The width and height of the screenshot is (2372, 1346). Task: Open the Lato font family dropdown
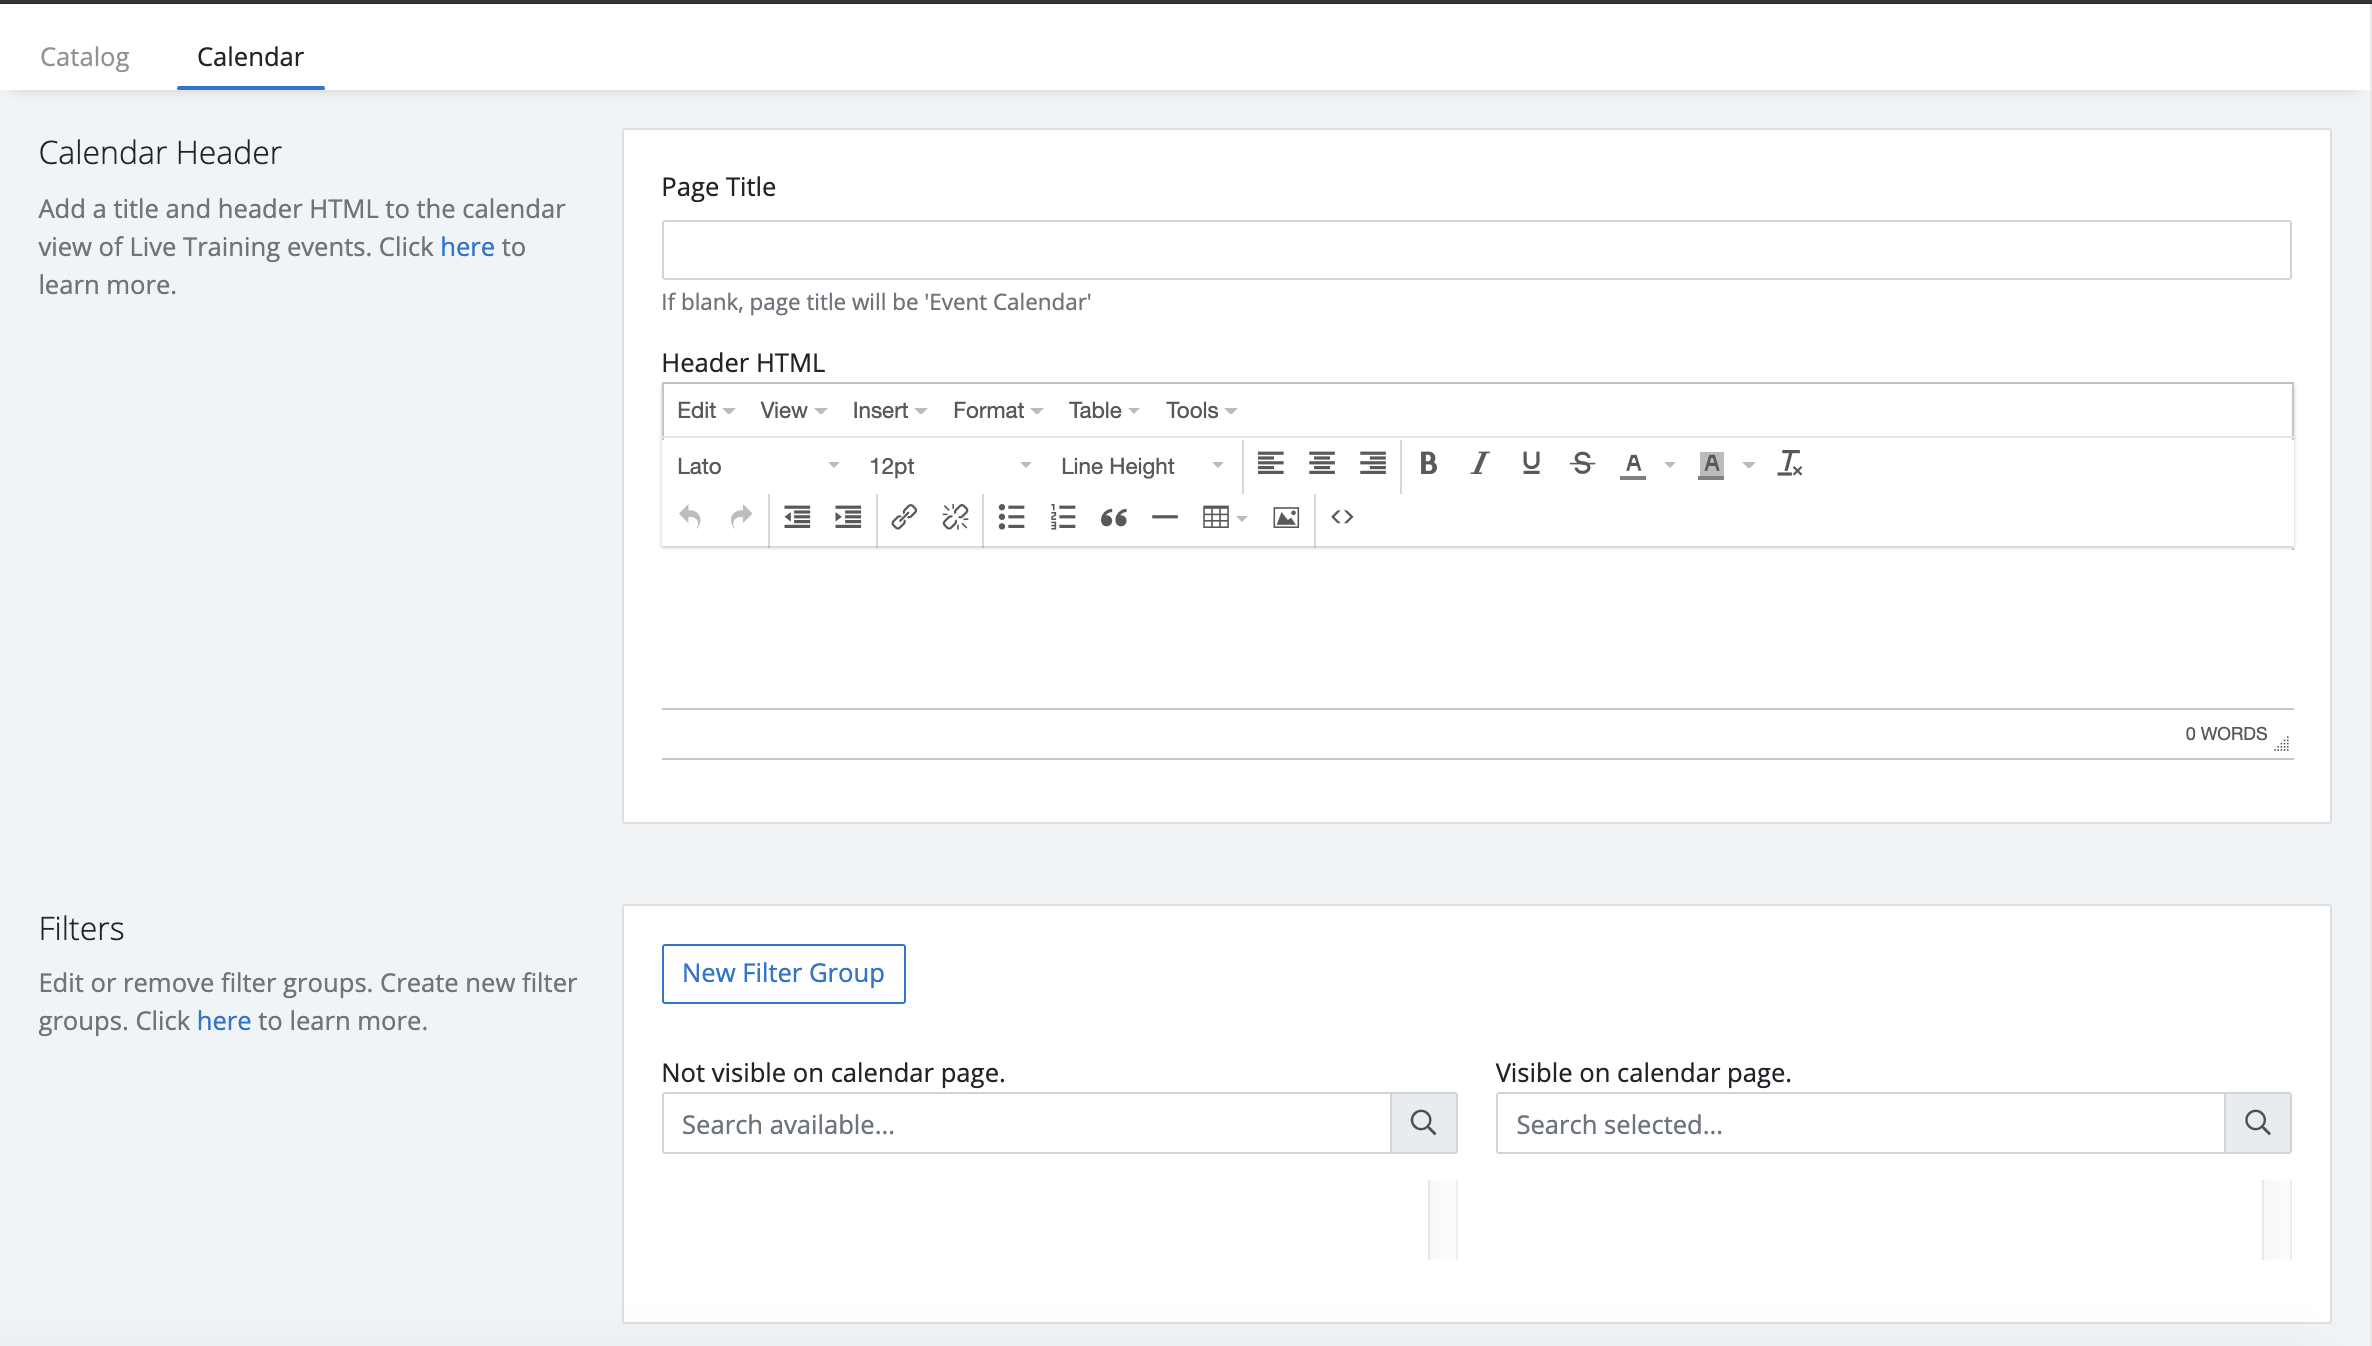(757, 466)
